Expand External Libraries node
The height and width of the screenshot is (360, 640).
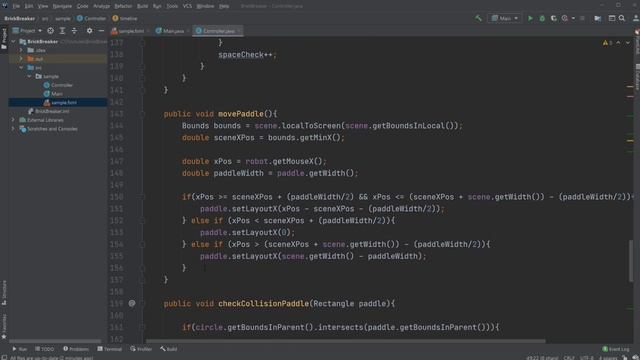click(x=13, y=120)
